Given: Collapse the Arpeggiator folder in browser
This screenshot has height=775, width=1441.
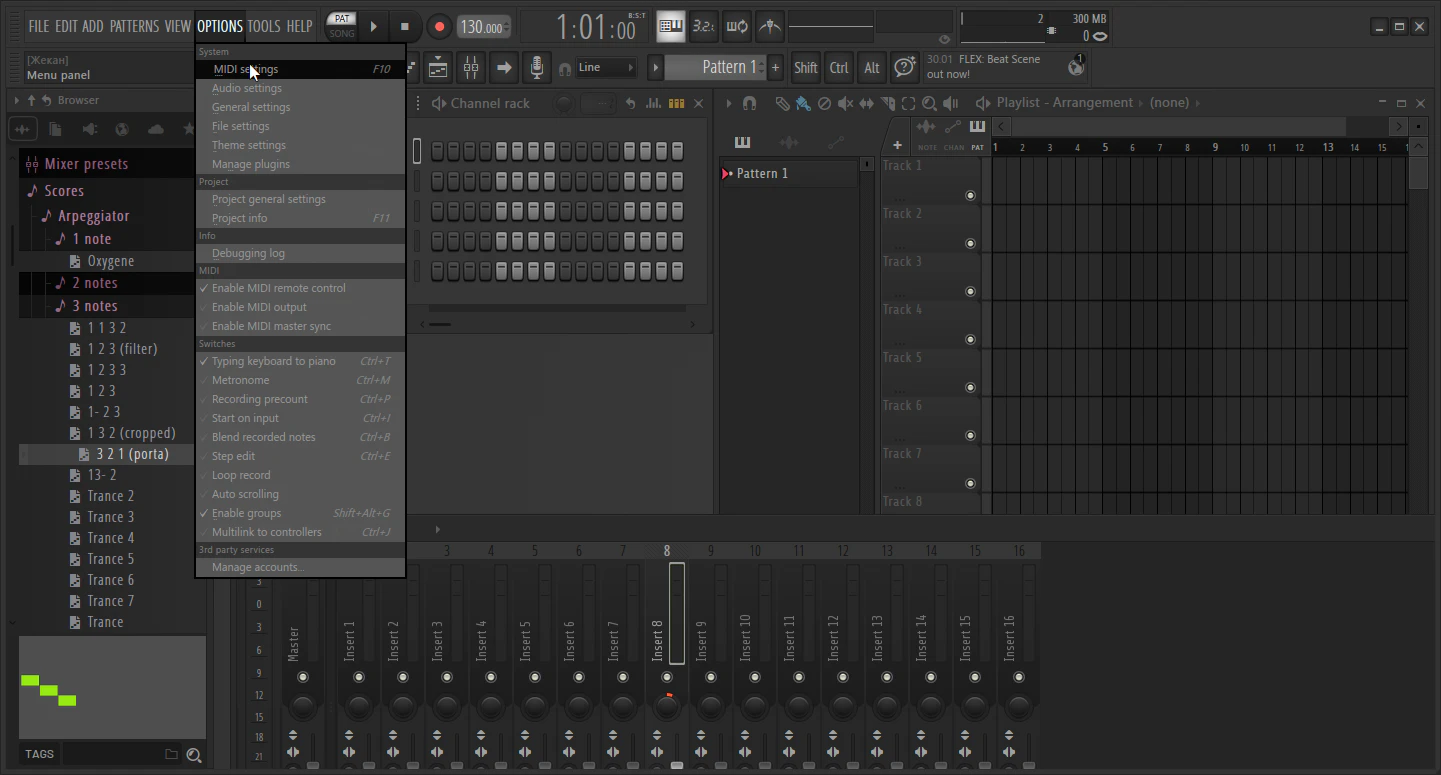Looking at the screenshot, I should pos(93,216).
